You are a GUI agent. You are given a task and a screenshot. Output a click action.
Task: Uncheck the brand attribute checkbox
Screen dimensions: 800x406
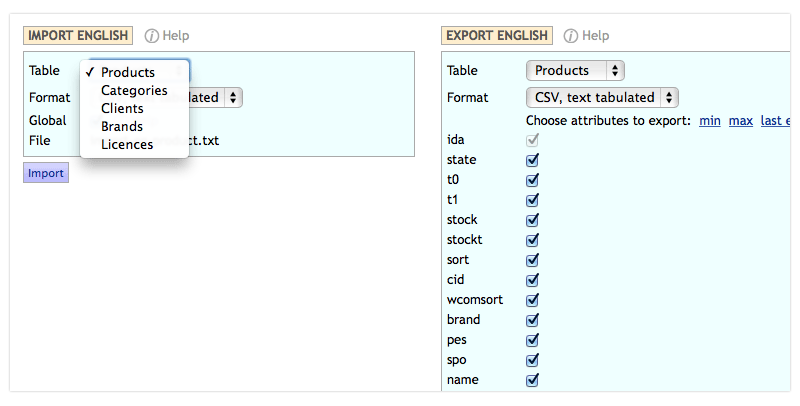click(532, 320)
